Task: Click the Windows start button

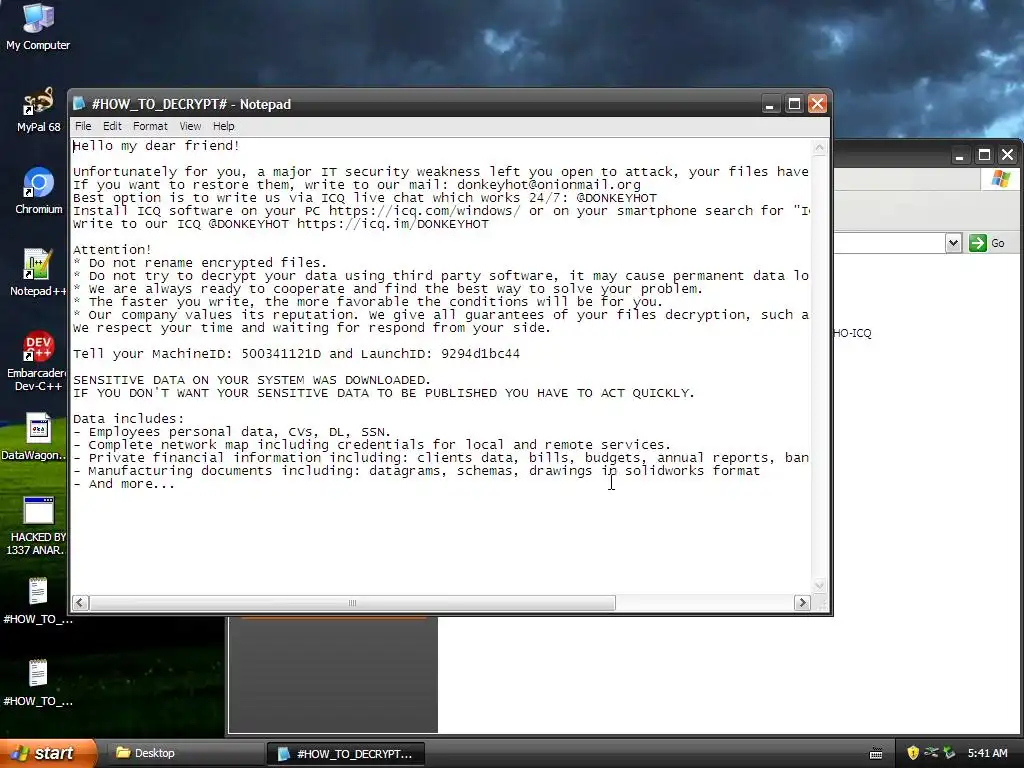Action: click(x=47, y=753)
